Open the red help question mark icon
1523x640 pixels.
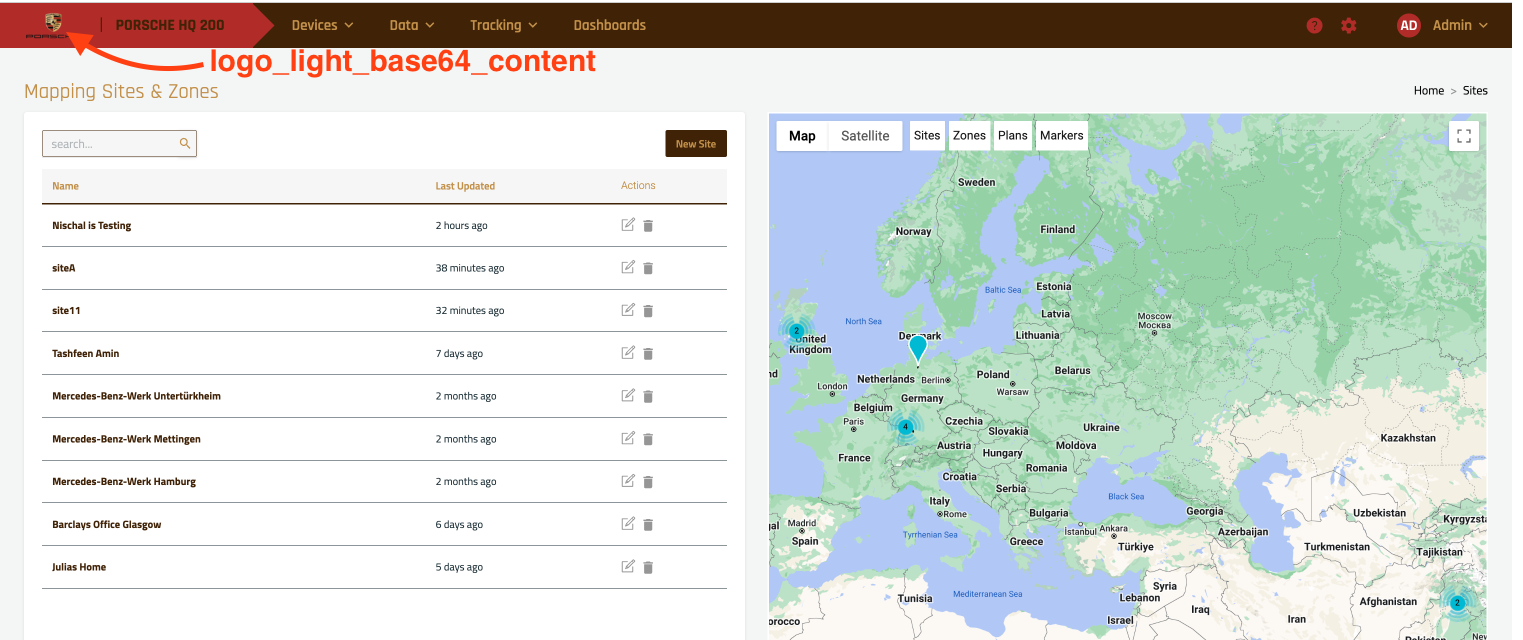click(x=1315, y=26)
